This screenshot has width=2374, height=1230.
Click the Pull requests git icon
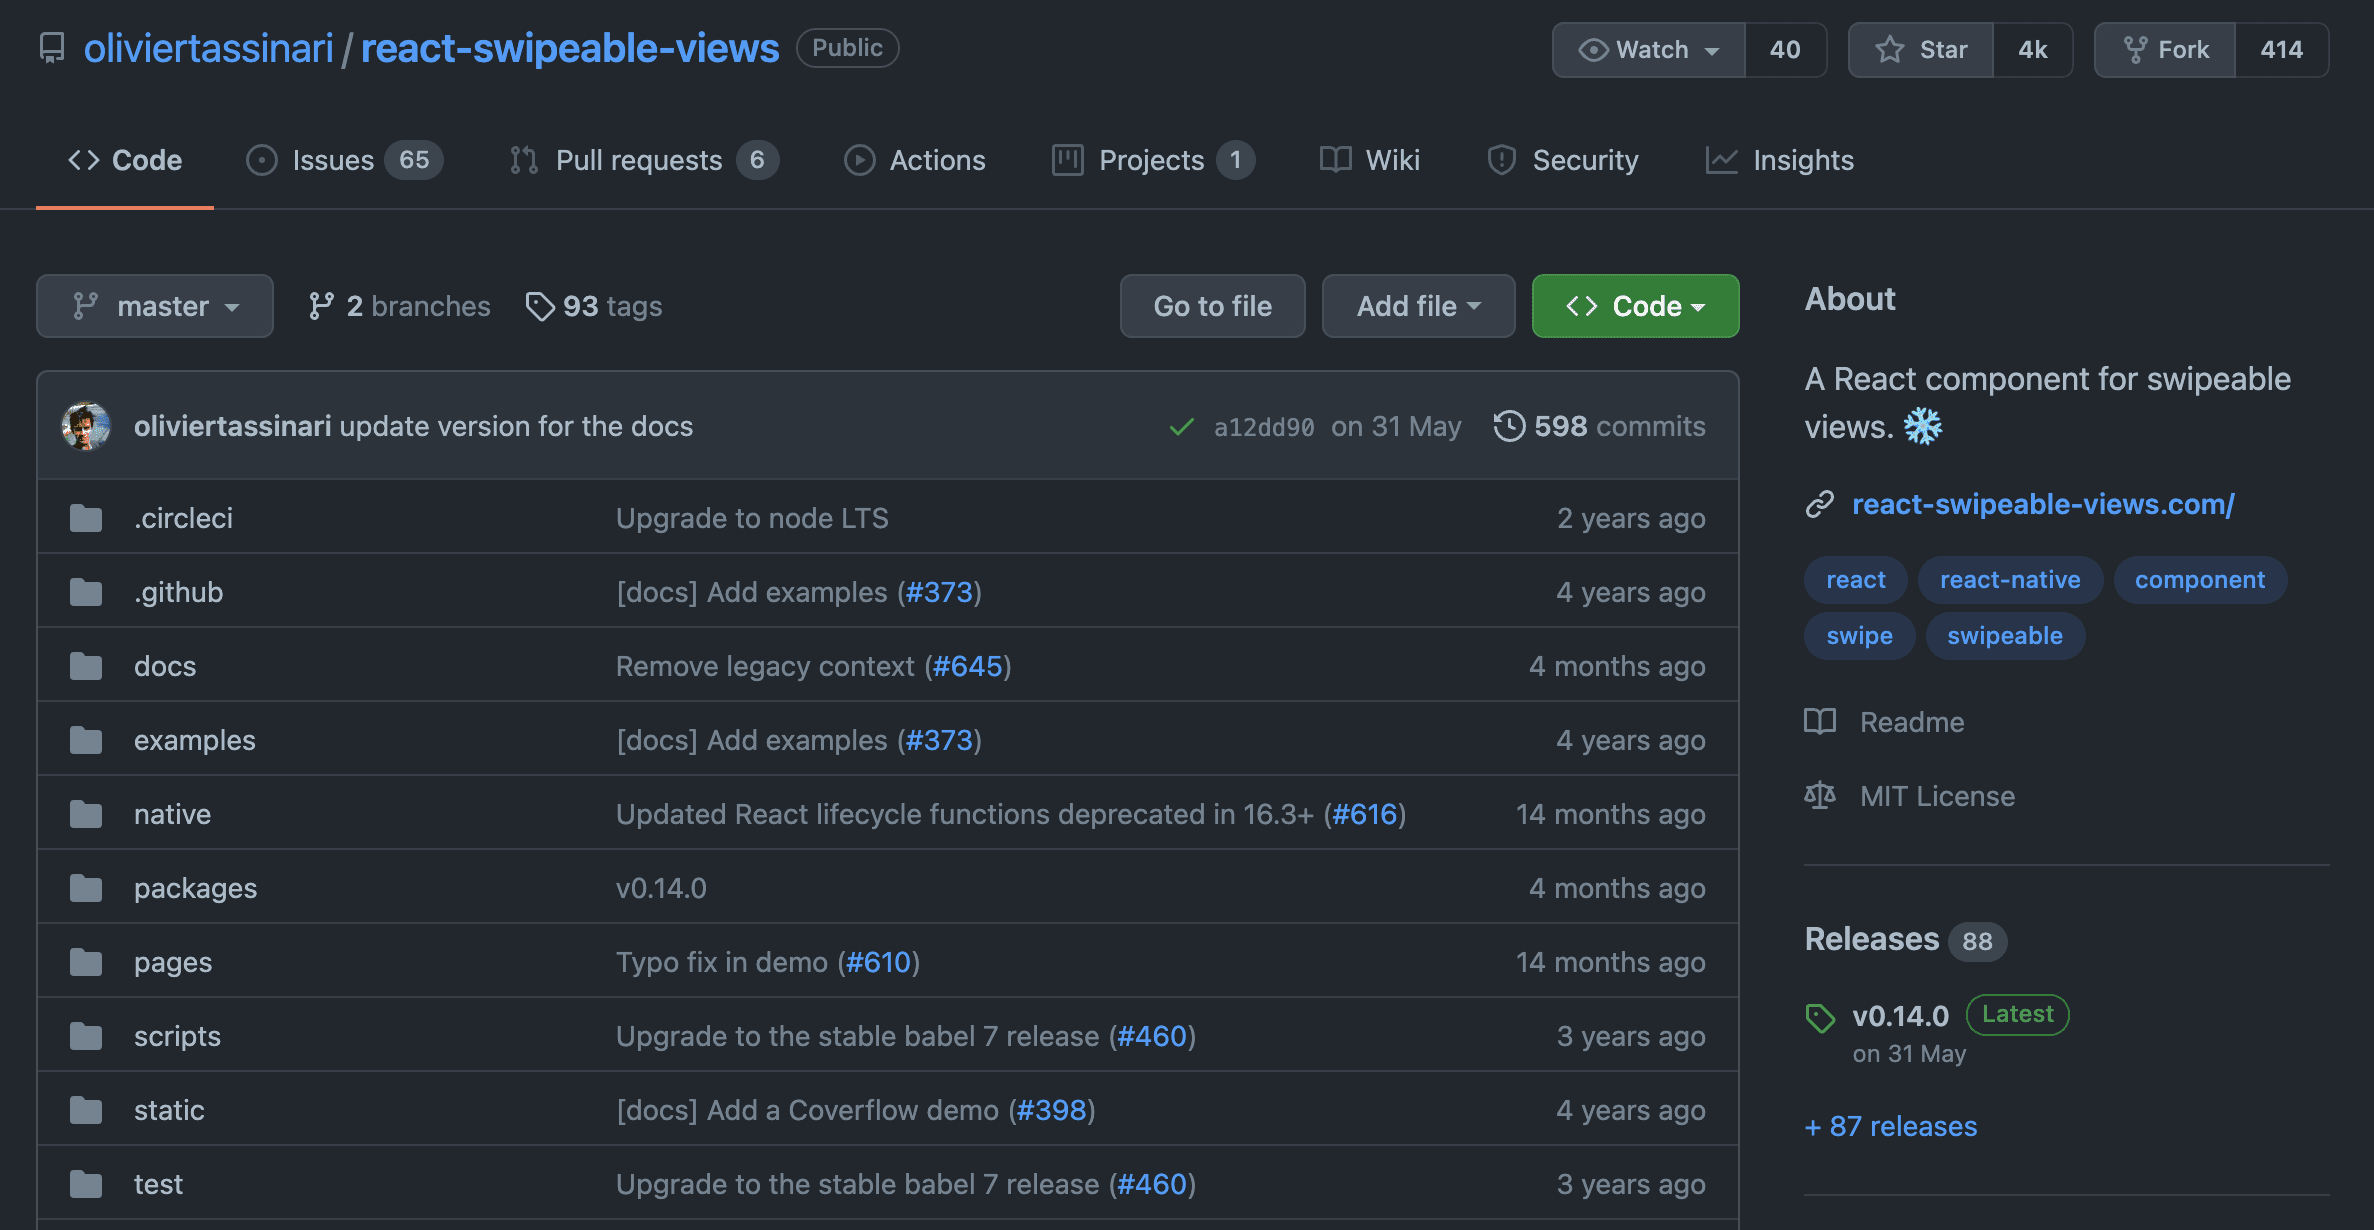pos(524,160)
